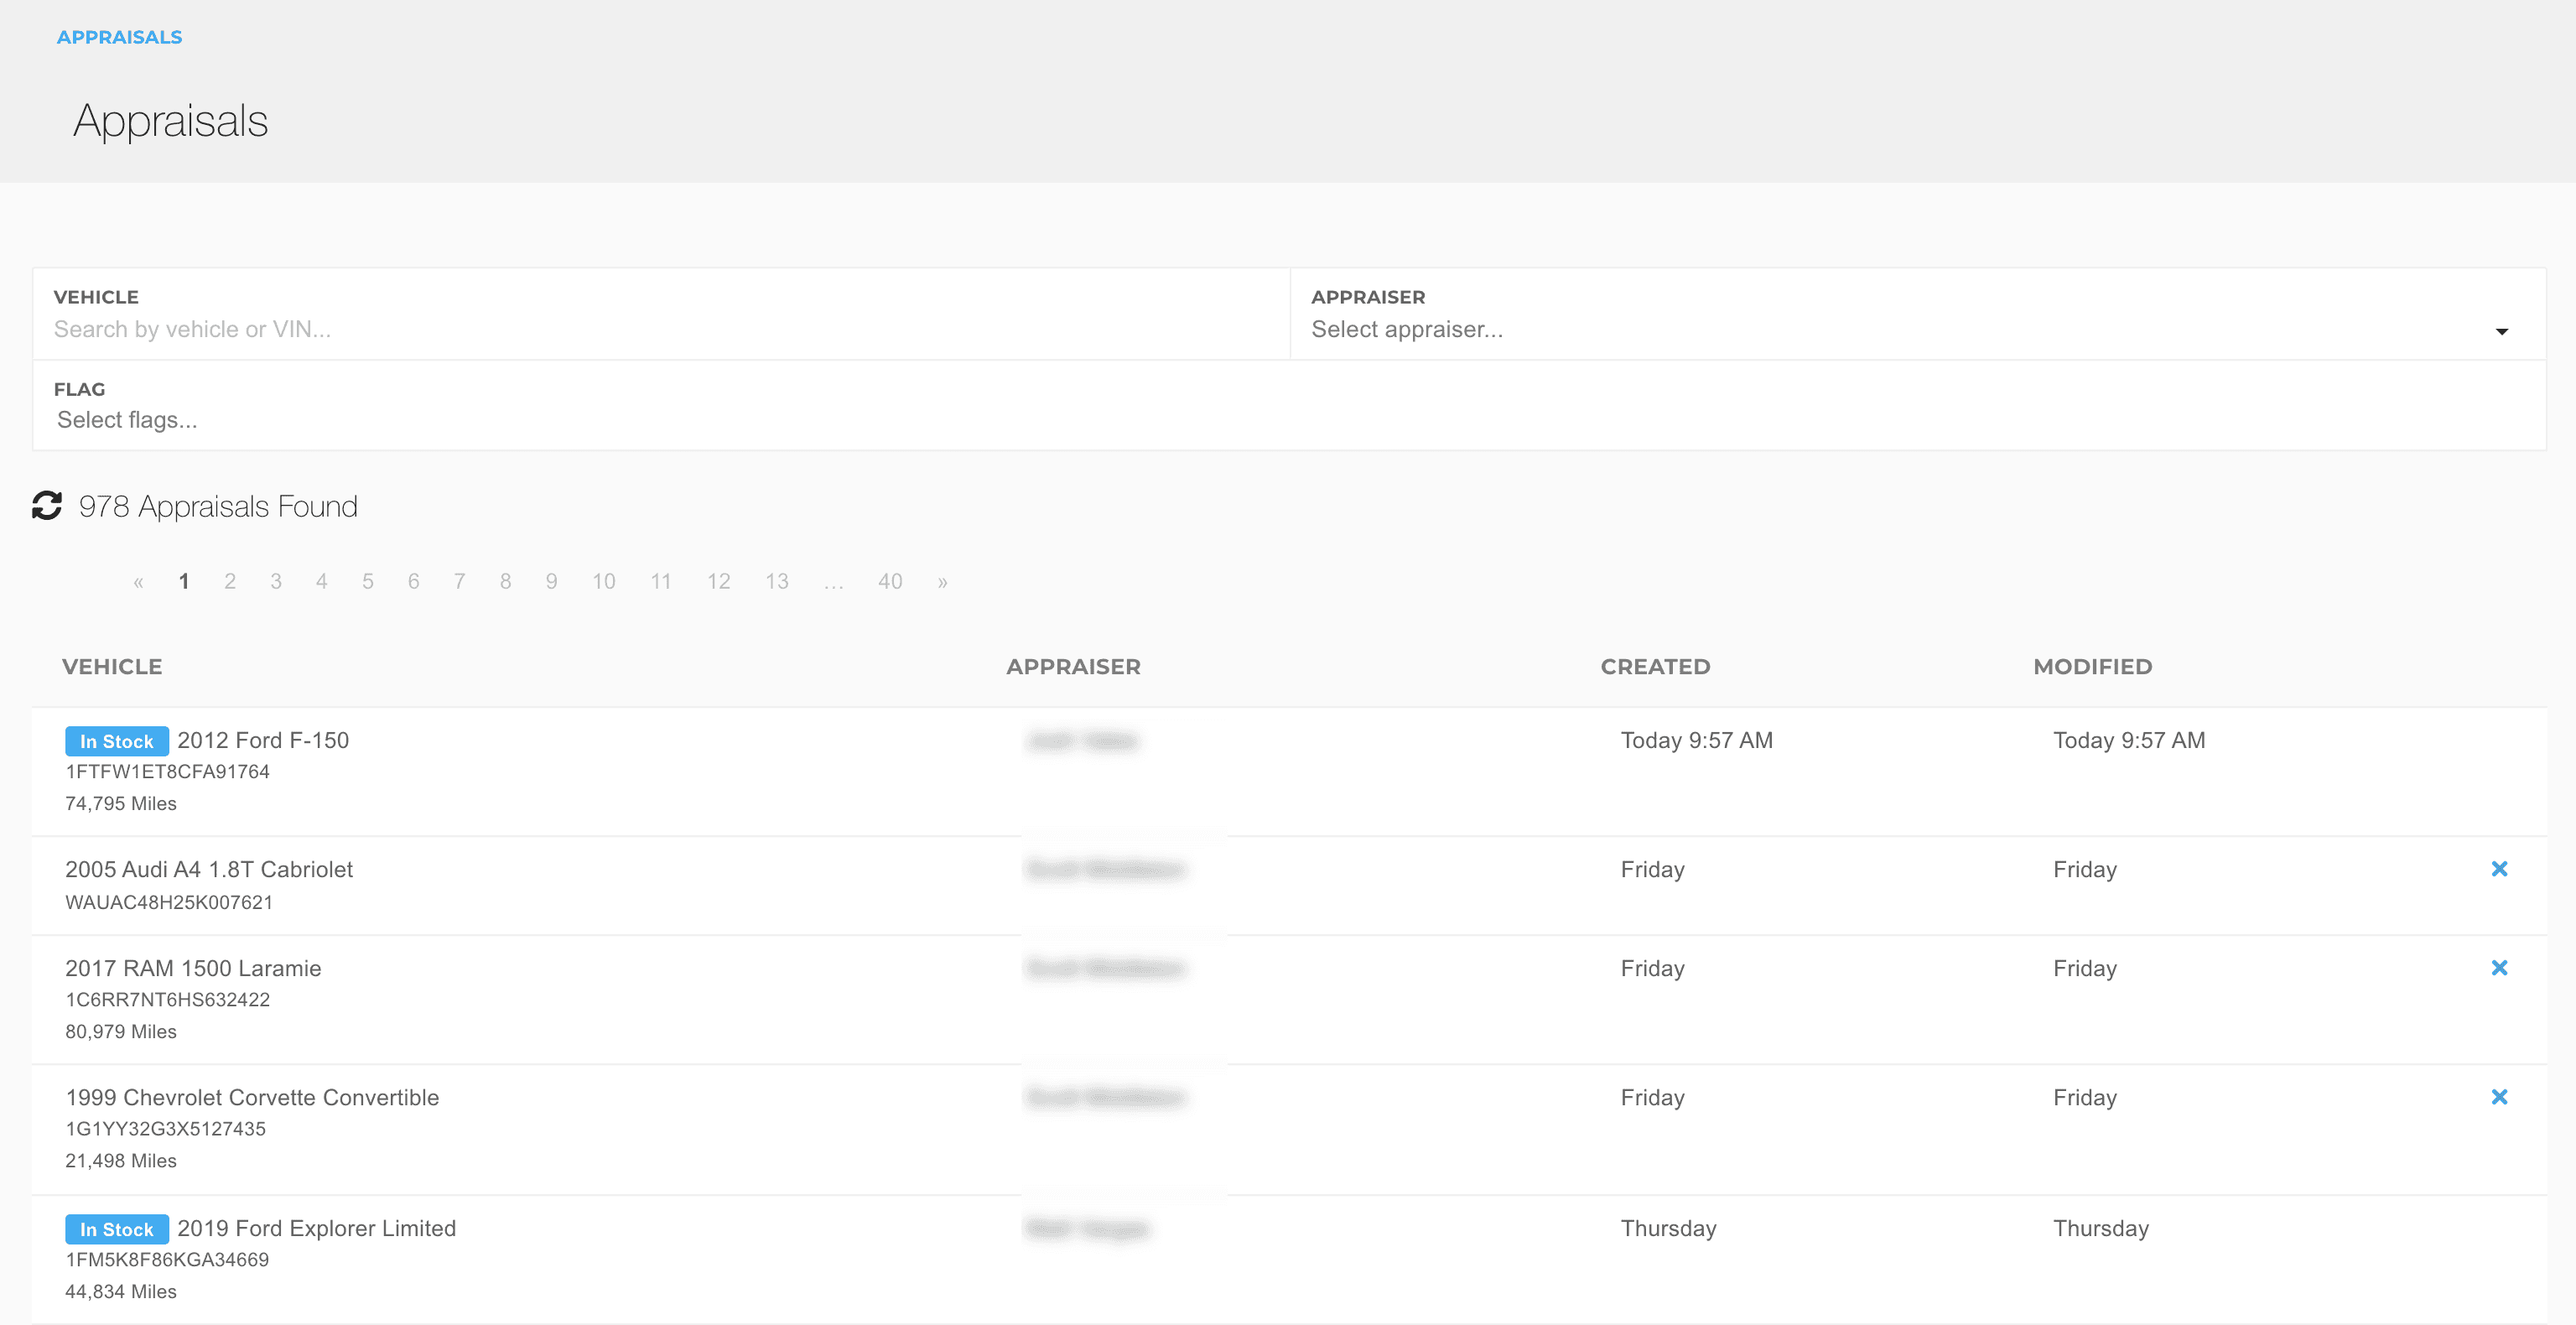
Task: Click the vehicle or VIN search field
Action: click(660, 329)
